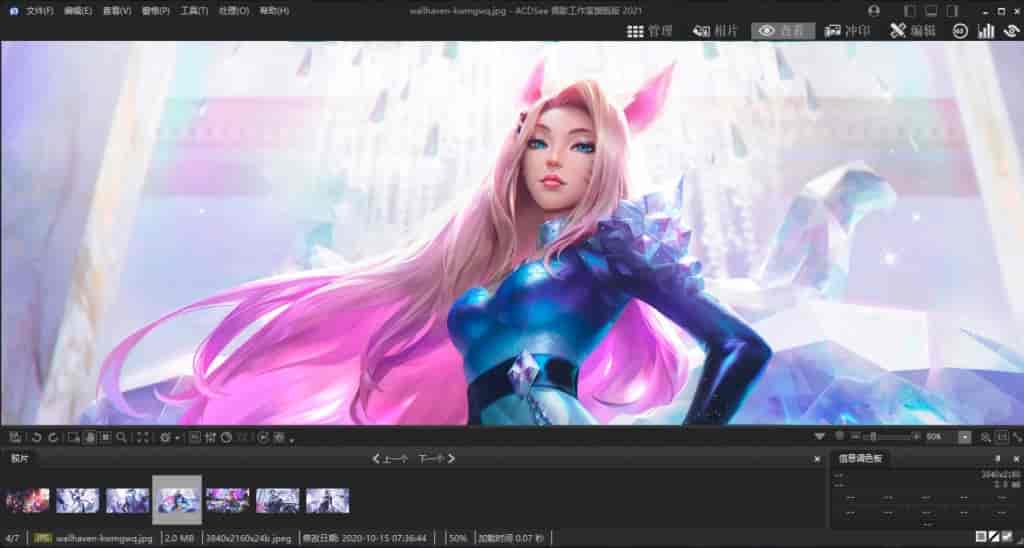Click the rotate left icon in bottom toolbar
The width and height of the screenshot is (1024, 548).
(36, 437)
